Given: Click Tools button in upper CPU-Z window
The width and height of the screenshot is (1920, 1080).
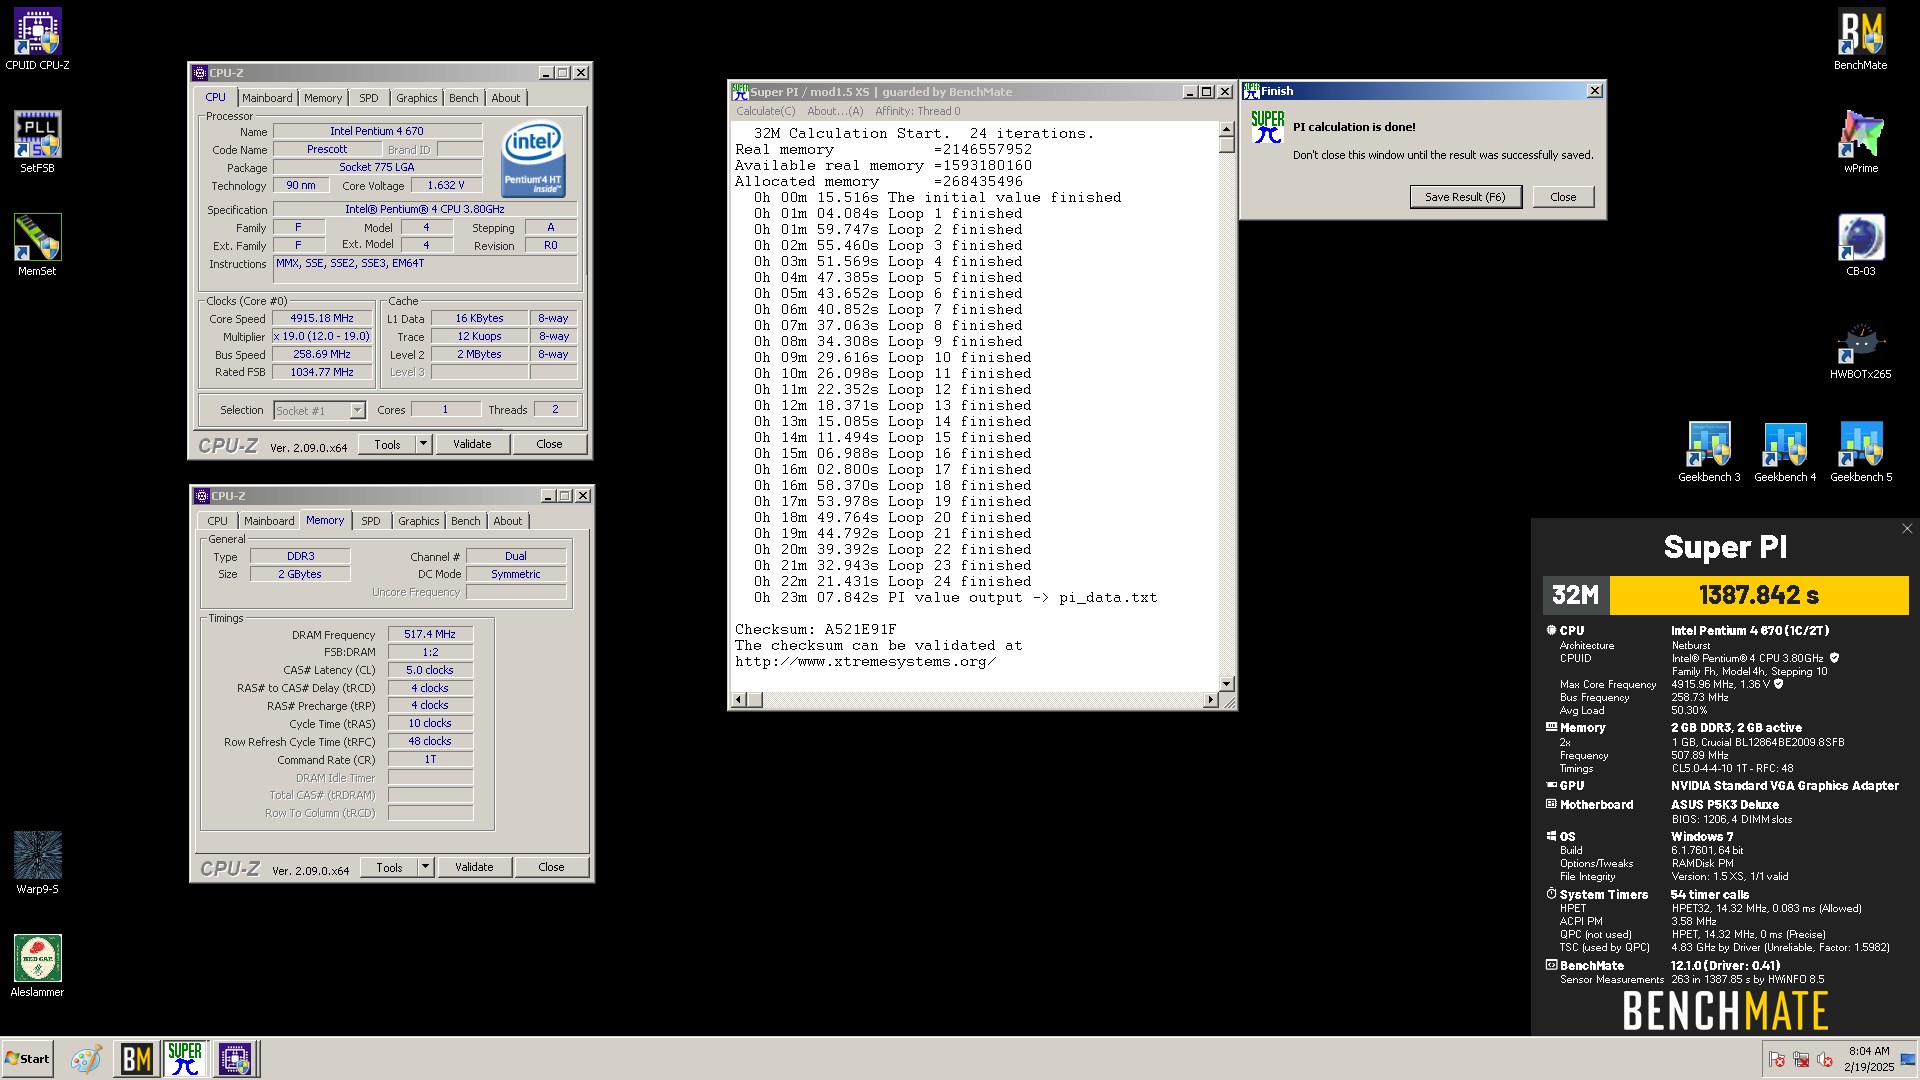Looking at the screenshot, I should [x=387, y=444].
